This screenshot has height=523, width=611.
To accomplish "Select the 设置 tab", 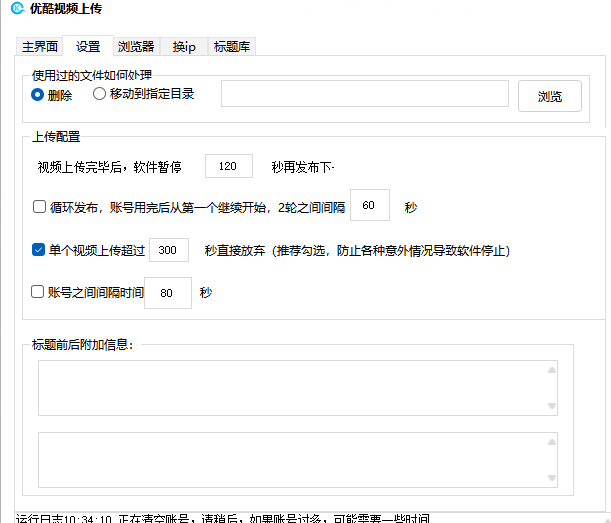I will (x=88, y=46).
